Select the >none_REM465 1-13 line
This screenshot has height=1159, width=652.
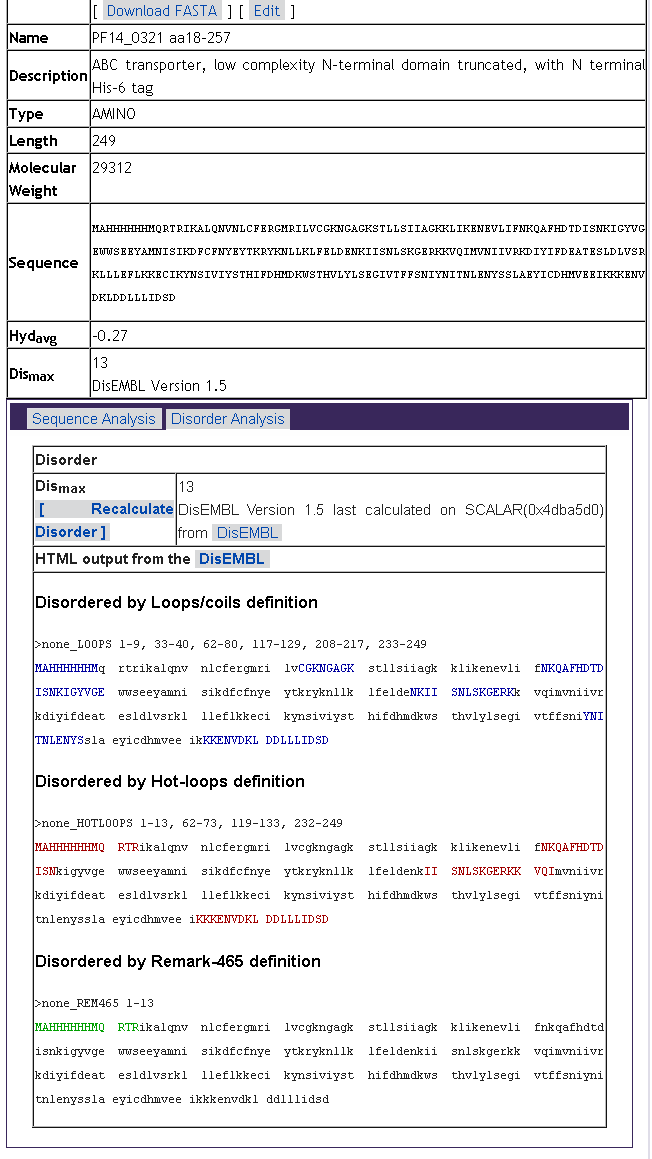click(95, 1004)
